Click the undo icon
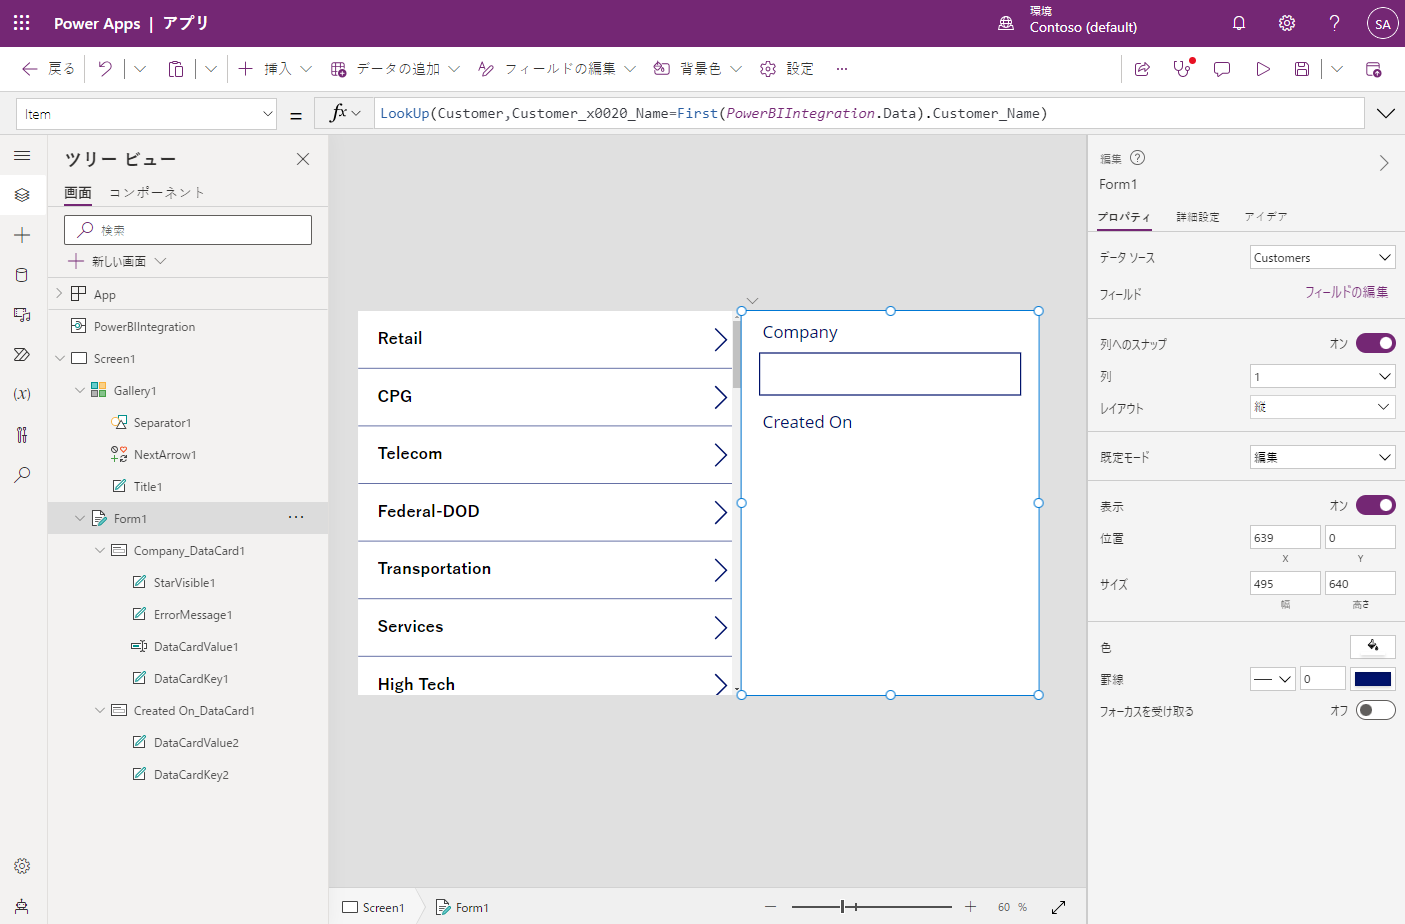1405x924 pixels. tap(105, 69)
